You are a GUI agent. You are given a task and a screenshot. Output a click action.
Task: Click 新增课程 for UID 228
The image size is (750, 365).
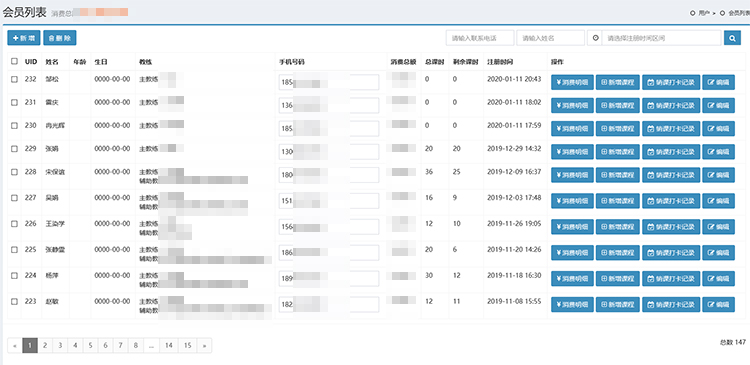point(618,175)
